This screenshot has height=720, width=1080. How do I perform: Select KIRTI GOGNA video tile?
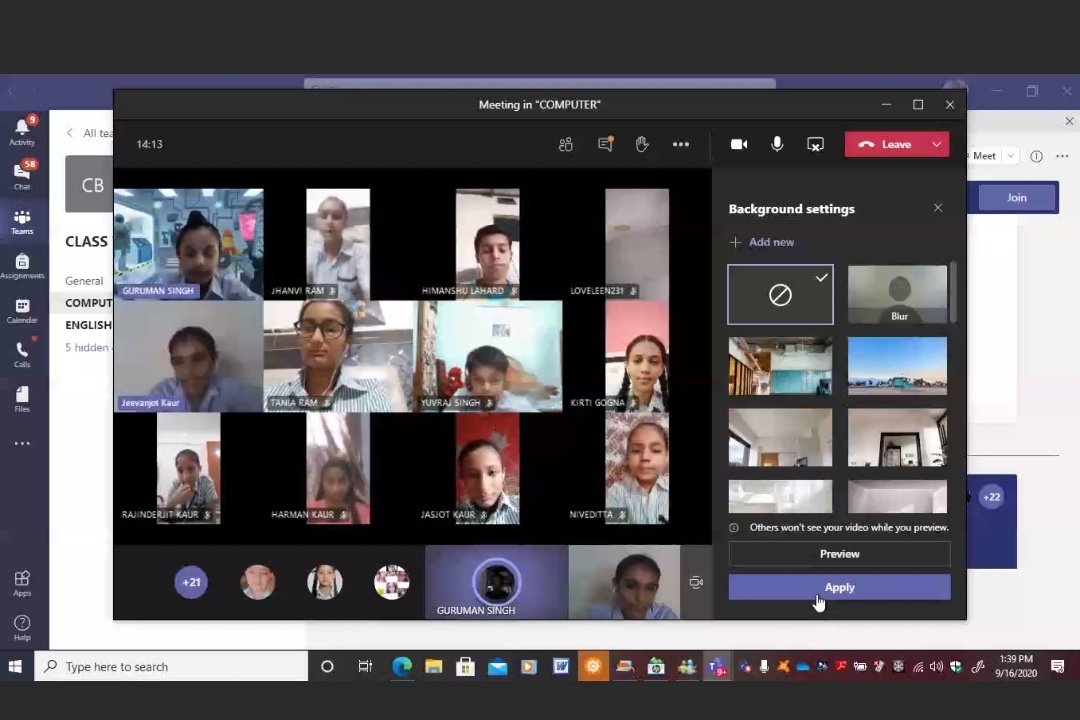pos(637,356)
